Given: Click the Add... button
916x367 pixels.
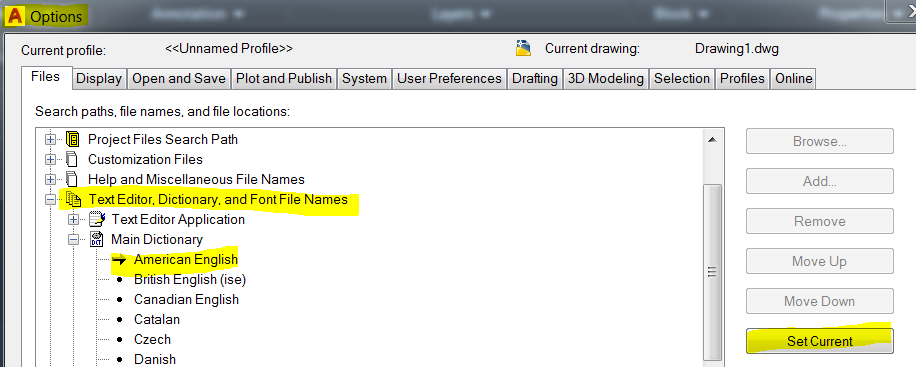Looking at the screenshot, I should (820, 181).
